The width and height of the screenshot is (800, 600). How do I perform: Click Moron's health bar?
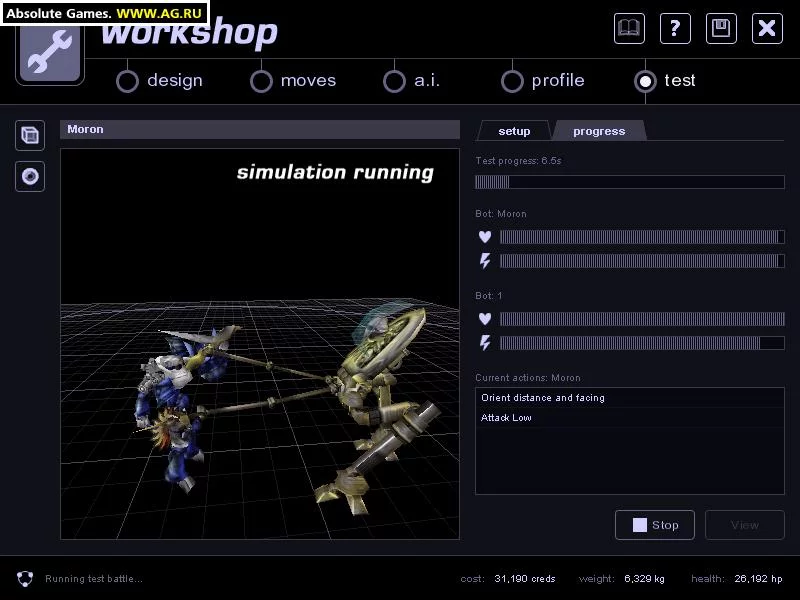tap(642, 237)
